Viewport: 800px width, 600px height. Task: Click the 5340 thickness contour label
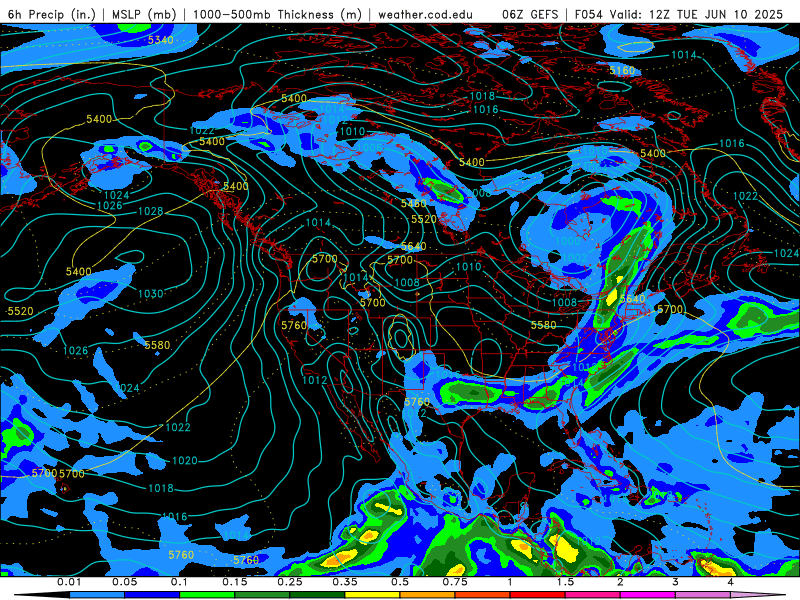(x=160, y=40)
